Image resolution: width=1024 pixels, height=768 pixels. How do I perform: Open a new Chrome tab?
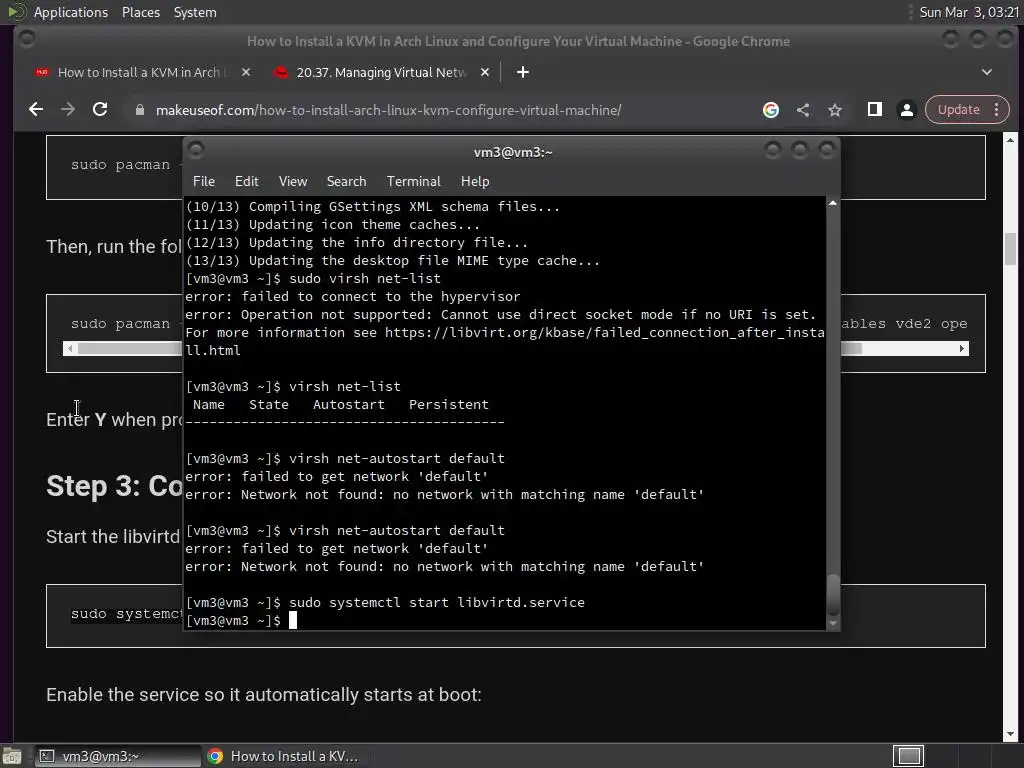coord(523,72)
